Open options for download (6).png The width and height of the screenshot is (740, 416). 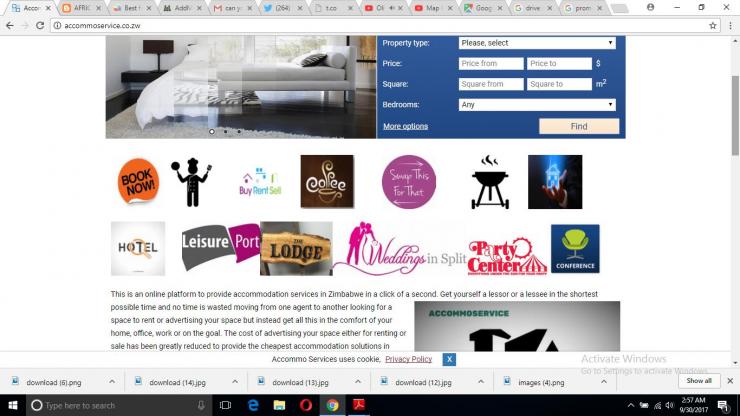(112, 382)
